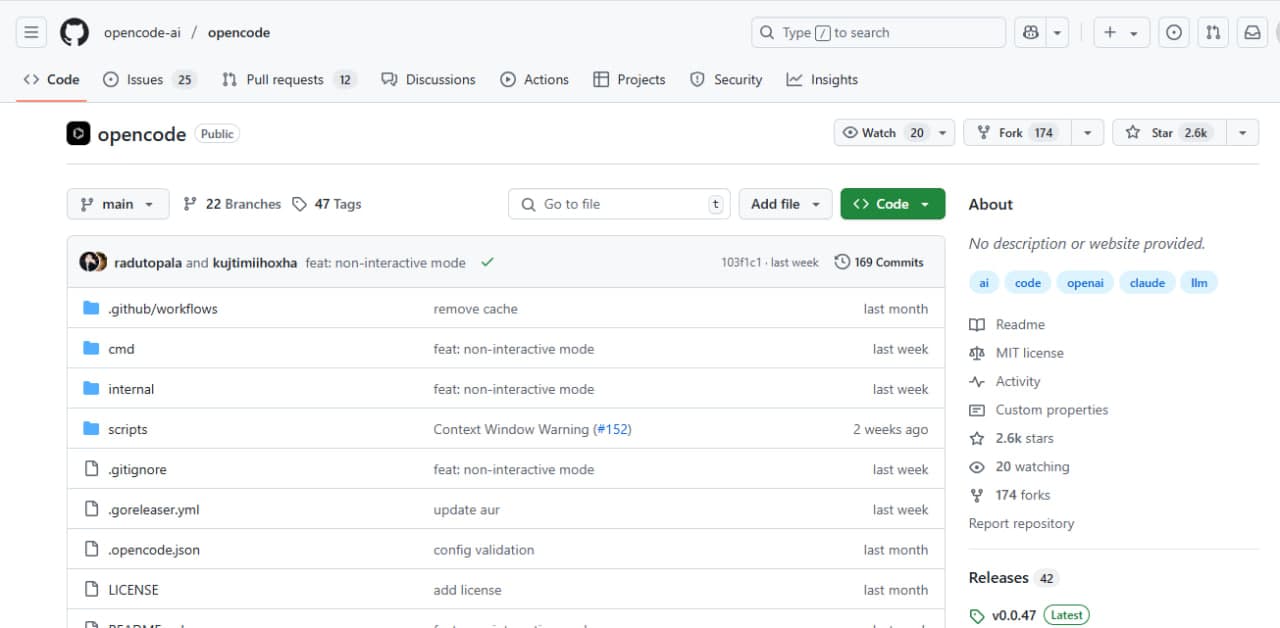This screenshot has width=1280, height=628.
Task: Open the pull requests header icon
Action: pos(1213,33)
